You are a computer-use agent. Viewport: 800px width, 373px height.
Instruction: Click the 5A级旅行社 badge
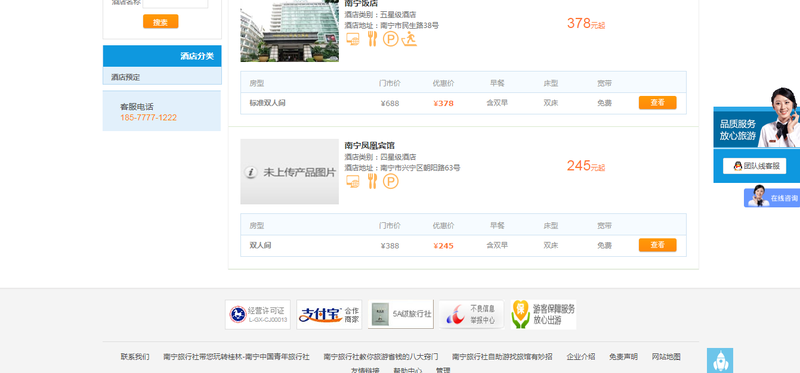(401, 314)
